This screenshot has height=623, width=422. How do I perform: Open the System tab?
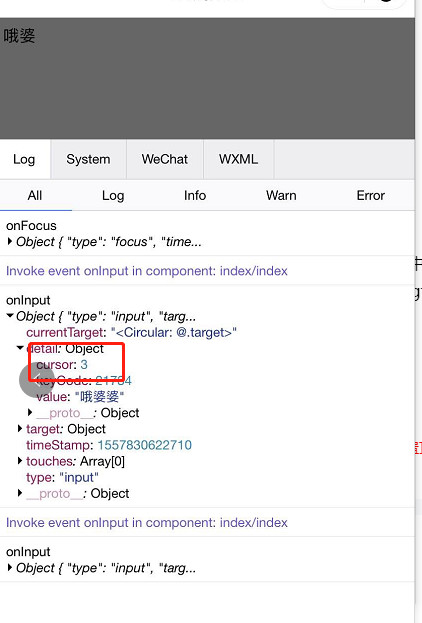88,159
